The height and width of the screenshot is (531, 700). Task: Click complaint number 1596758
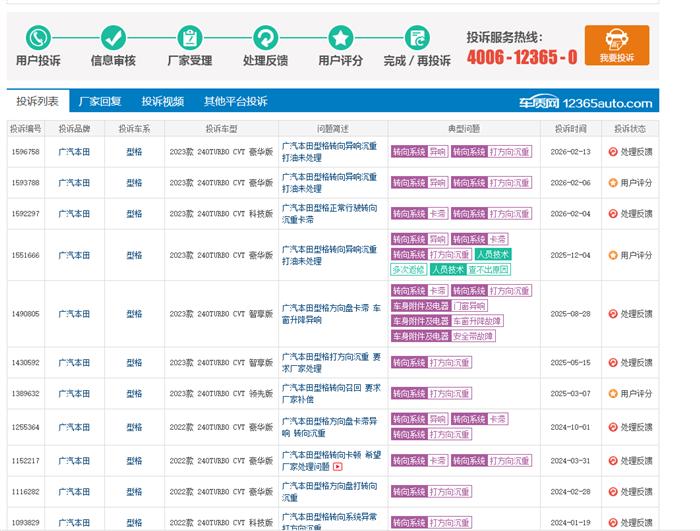pyautogui.click(x=25, y=152)
